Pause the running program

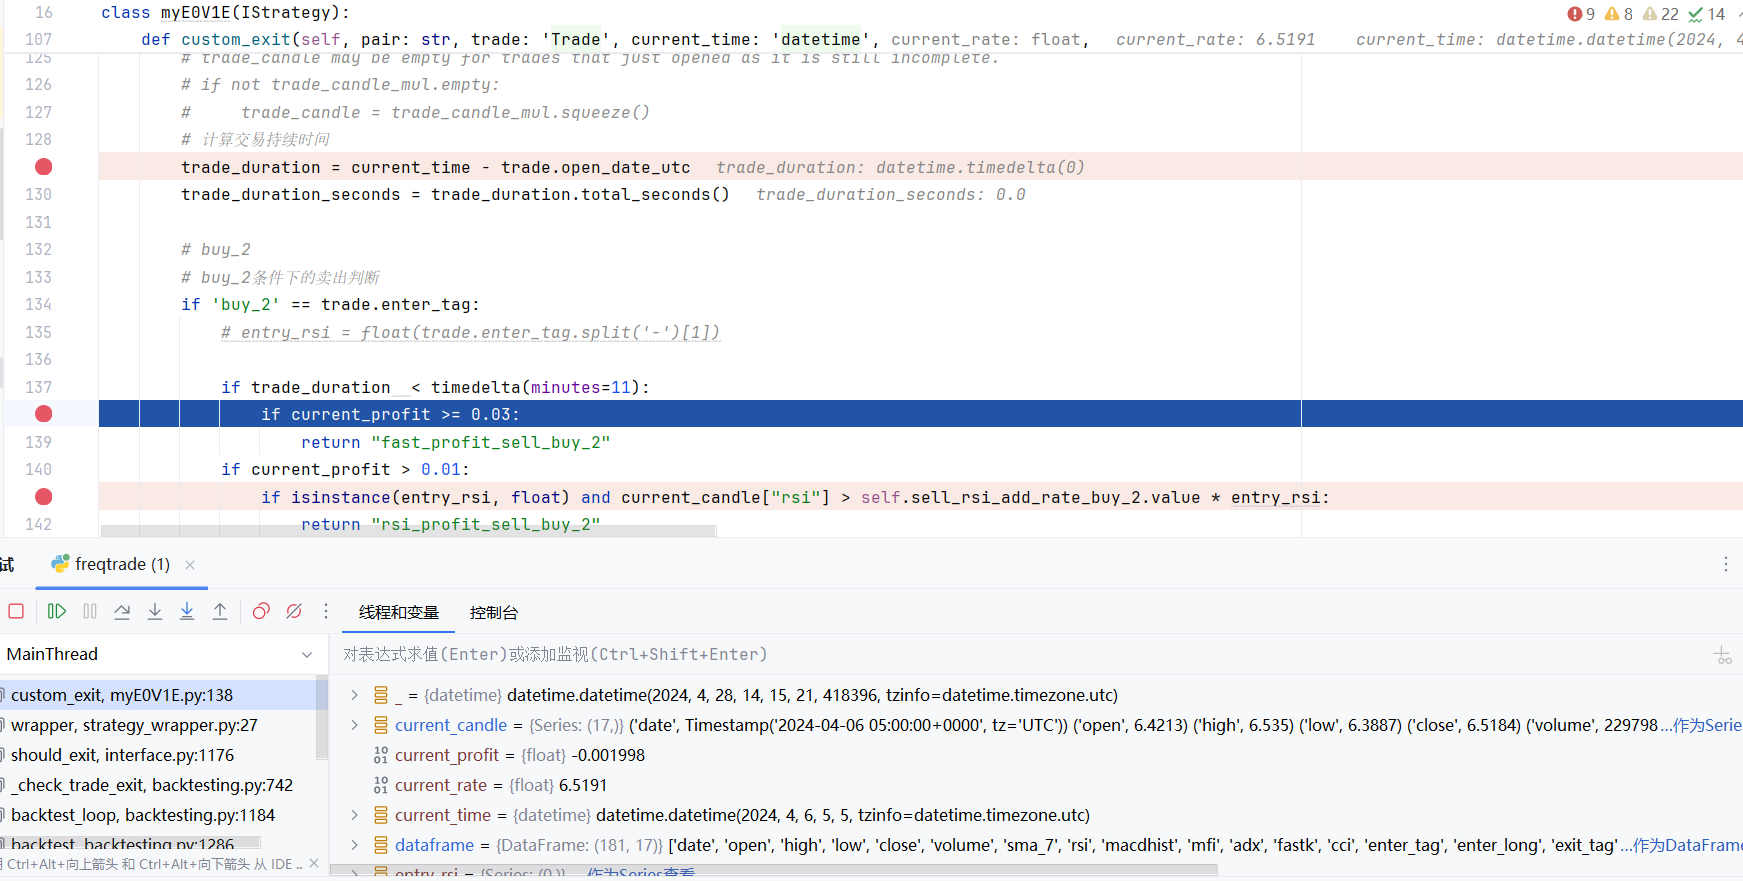point(90,611)
